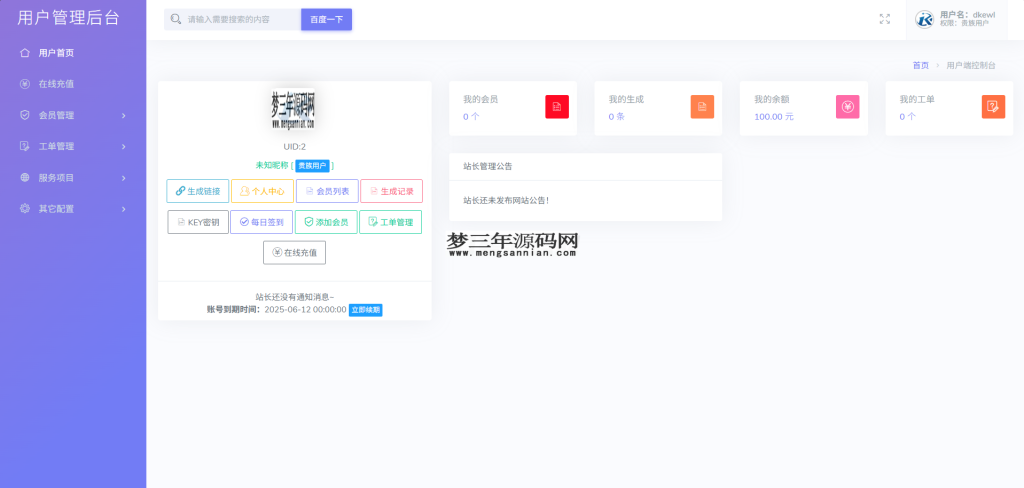Click the shield icon beside 会员管理
1024x488 pixels.
[25, 115]
